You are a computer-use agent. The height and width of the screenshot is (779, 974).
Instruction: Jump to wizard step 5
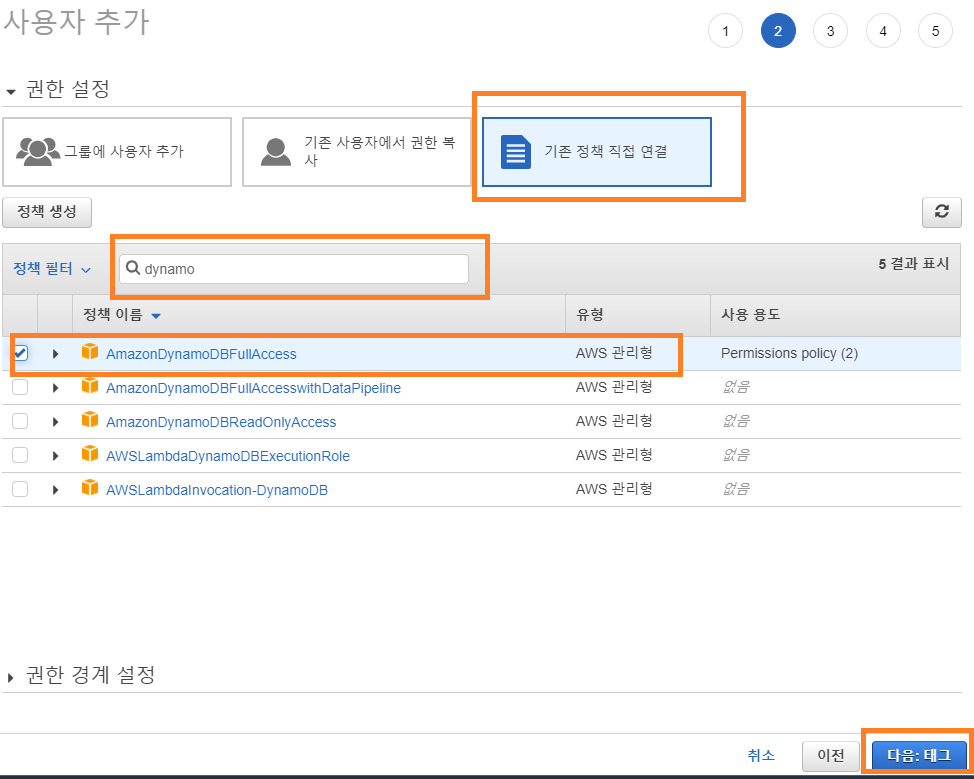coord(935,31)
